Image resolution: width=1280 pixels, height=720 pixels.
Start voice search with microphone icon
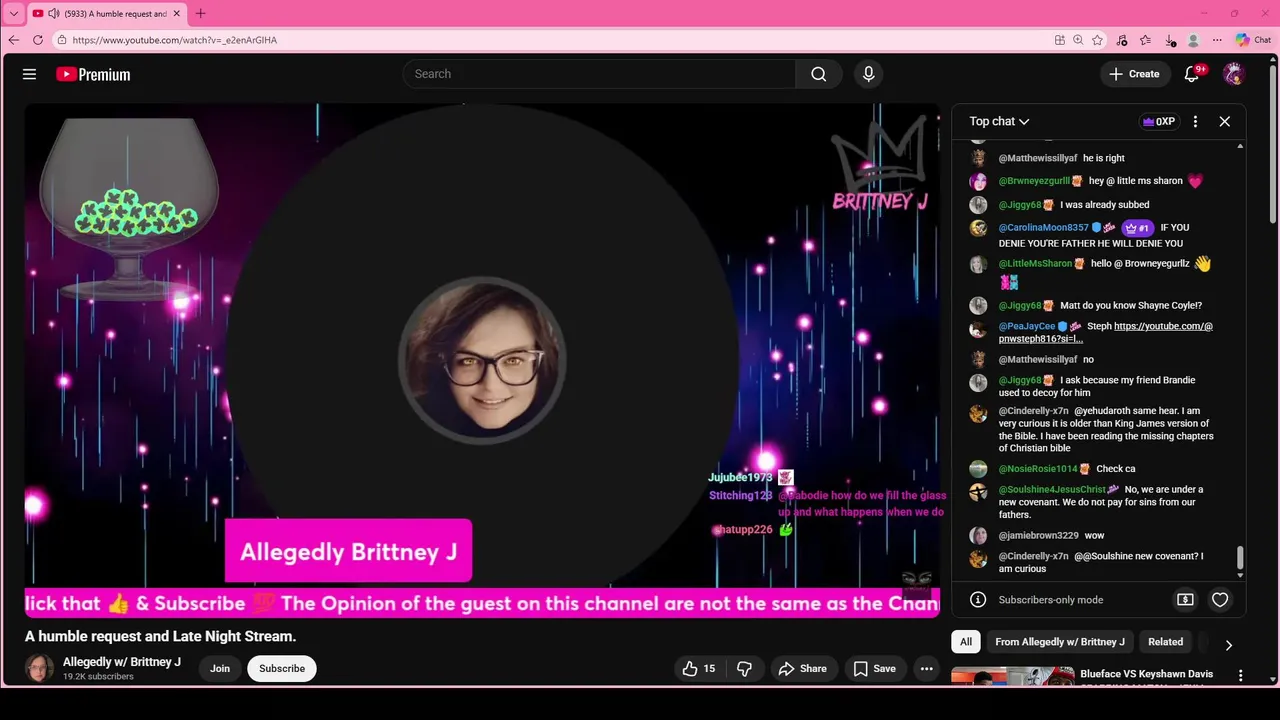(868, 74)
